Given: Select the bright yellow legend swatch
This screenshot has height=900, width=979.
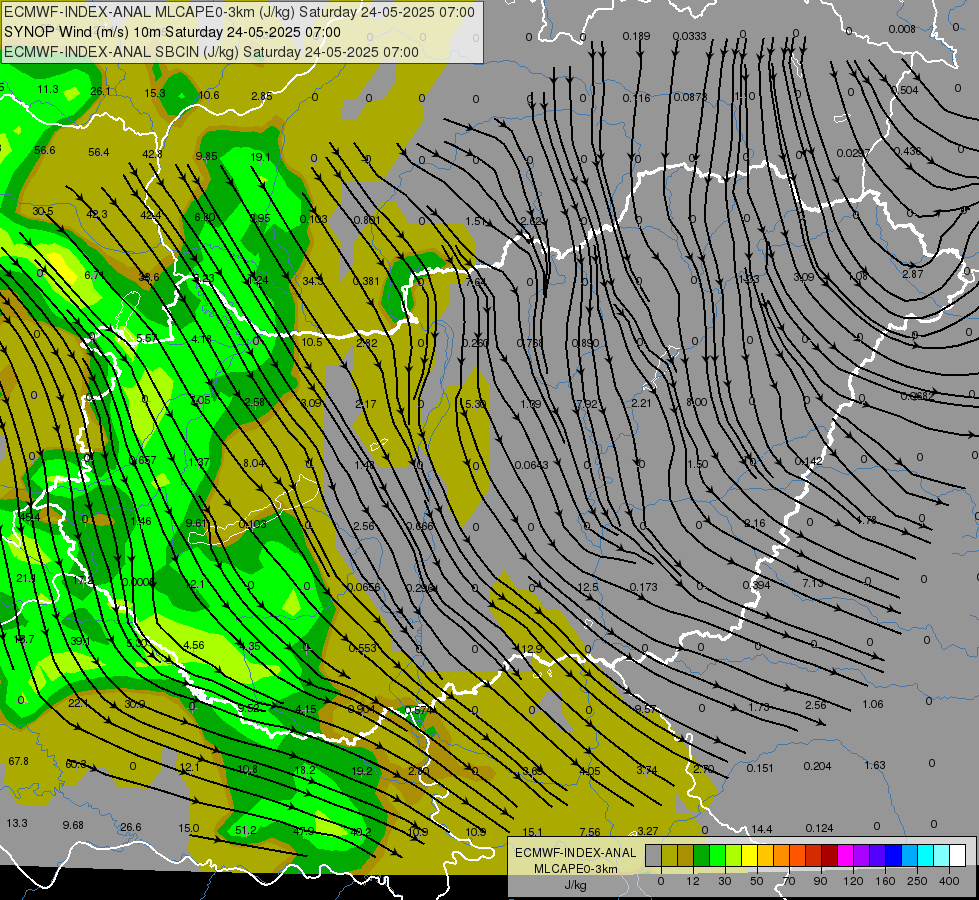Looking at the screenshot, I should [x=749, y=855].
